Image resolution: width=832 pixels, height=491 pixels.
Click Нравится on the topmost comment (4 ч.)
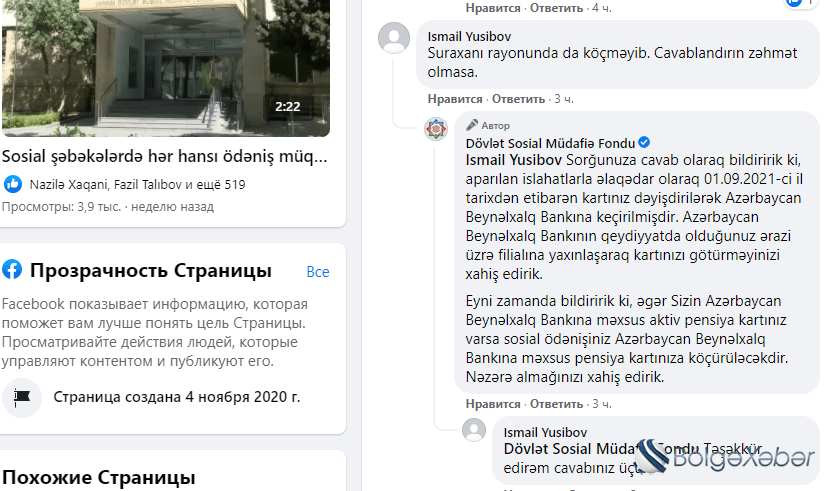(493, 8)
